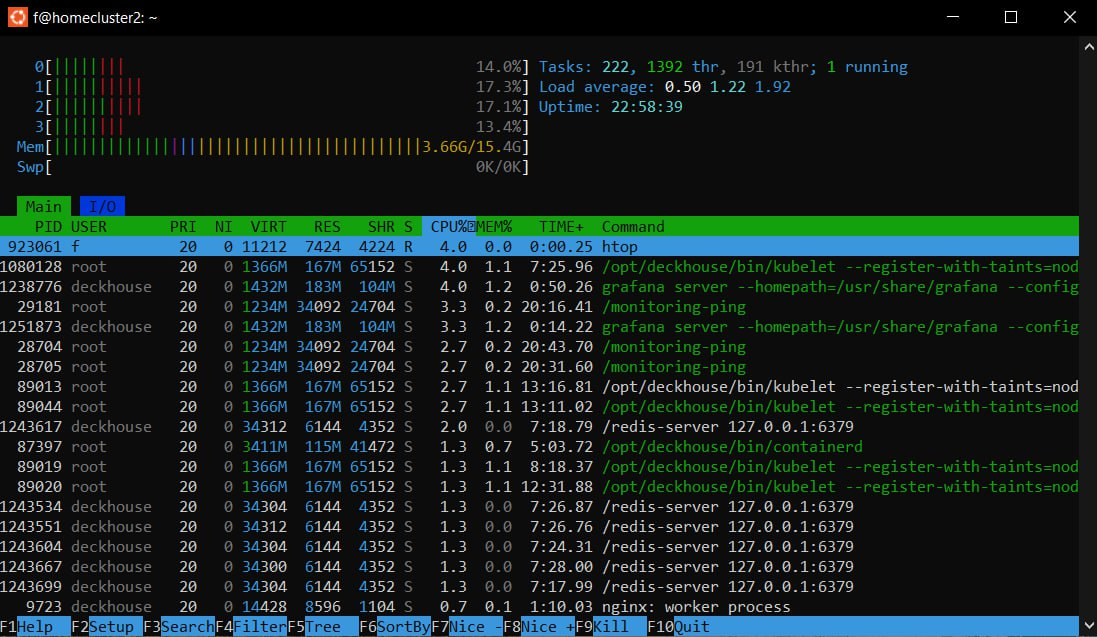Select grafana process PID 1238776
1097x637 pixels.
539,287
